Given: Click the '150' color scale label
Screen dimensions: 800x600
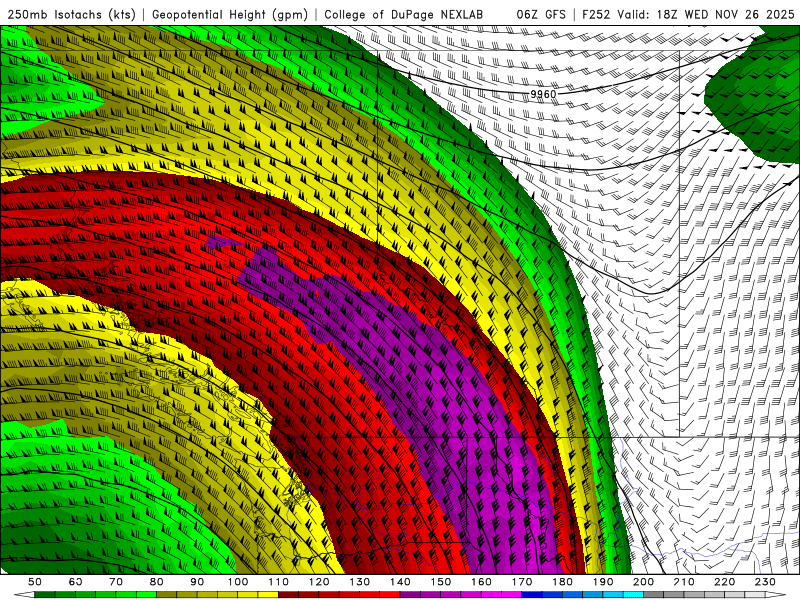Looking at the screenshot, I should pyautogui.click(x=441, y=582).
